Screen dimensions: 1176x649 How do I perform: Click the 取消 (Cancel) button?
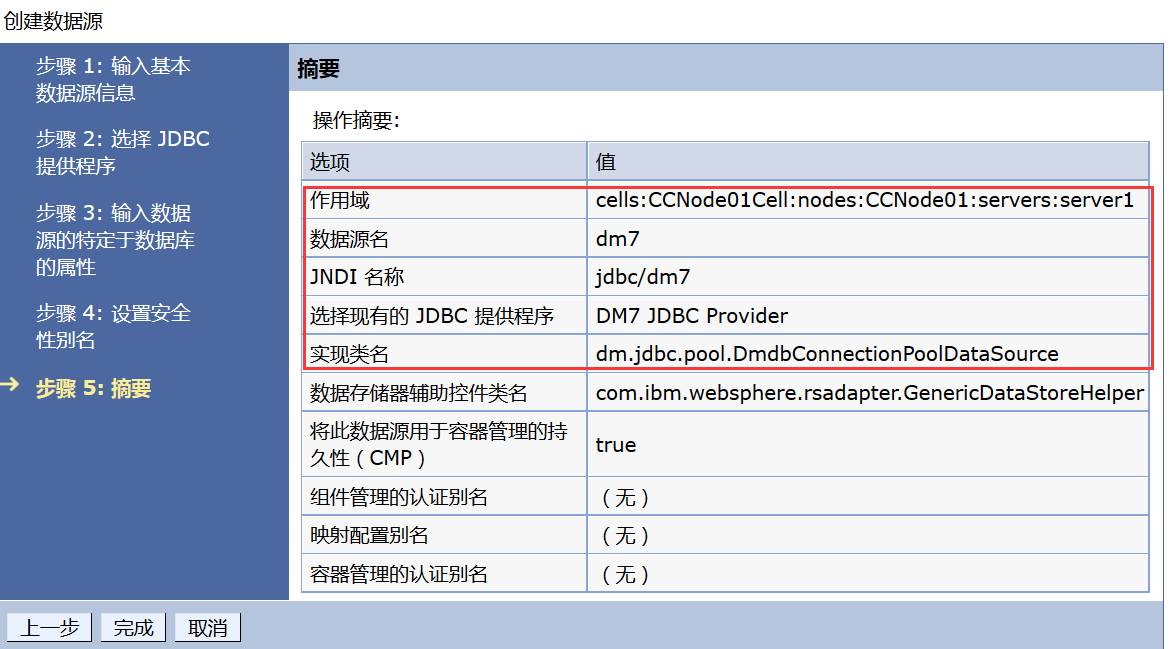(x=207, y=627)
